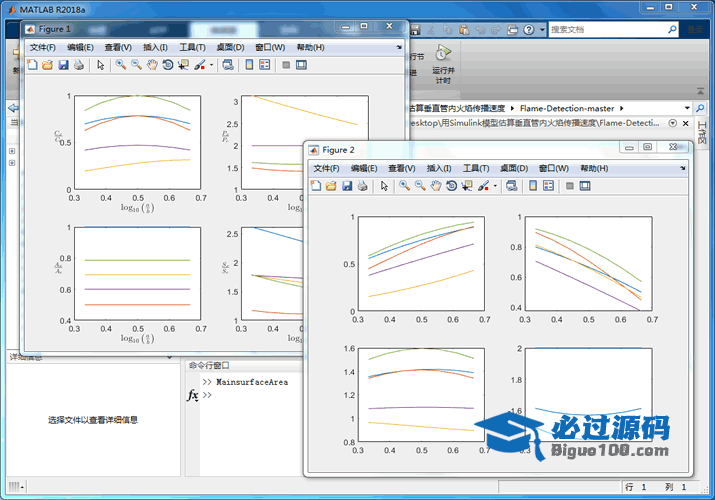This screenshot has height=500, width=715.
Task: Select Brush data tool in Figure 1 toolbar
Action: (x=200, y=65)
